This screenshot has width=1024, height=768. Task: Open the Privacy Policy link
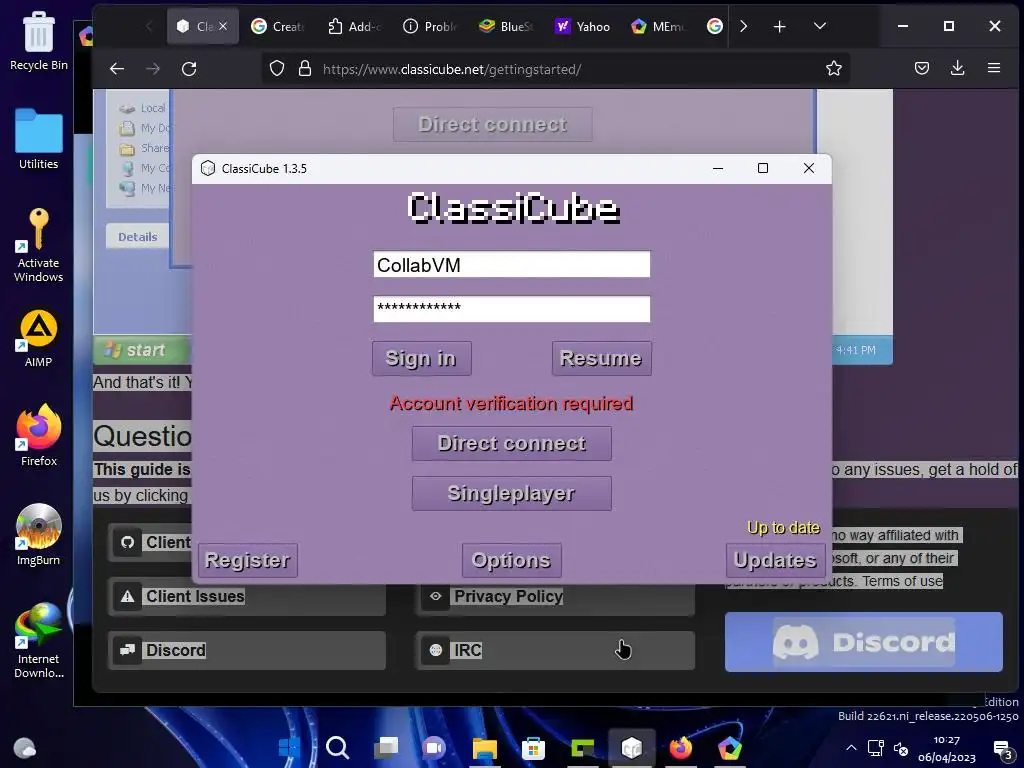(x=555, y=596)
